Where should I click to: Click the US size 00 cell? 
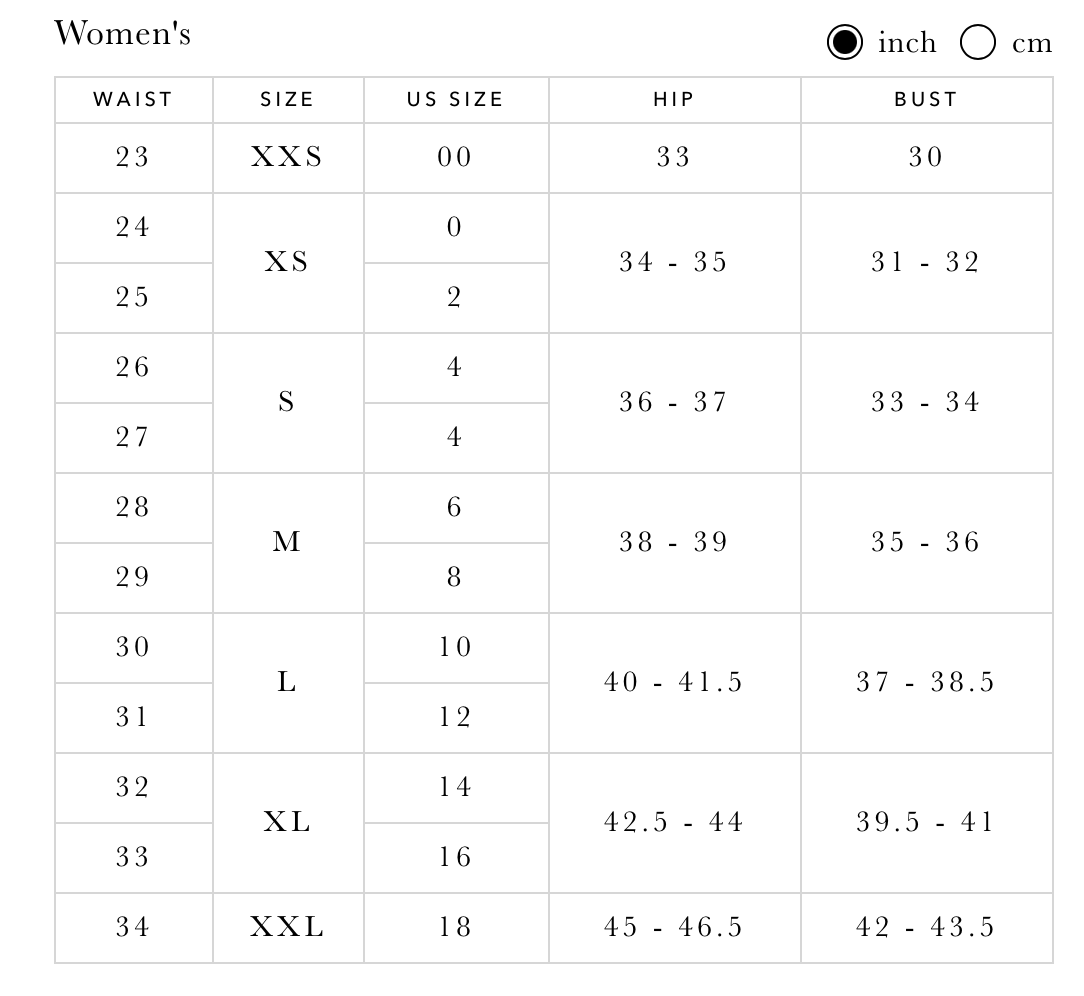point(456,158)
